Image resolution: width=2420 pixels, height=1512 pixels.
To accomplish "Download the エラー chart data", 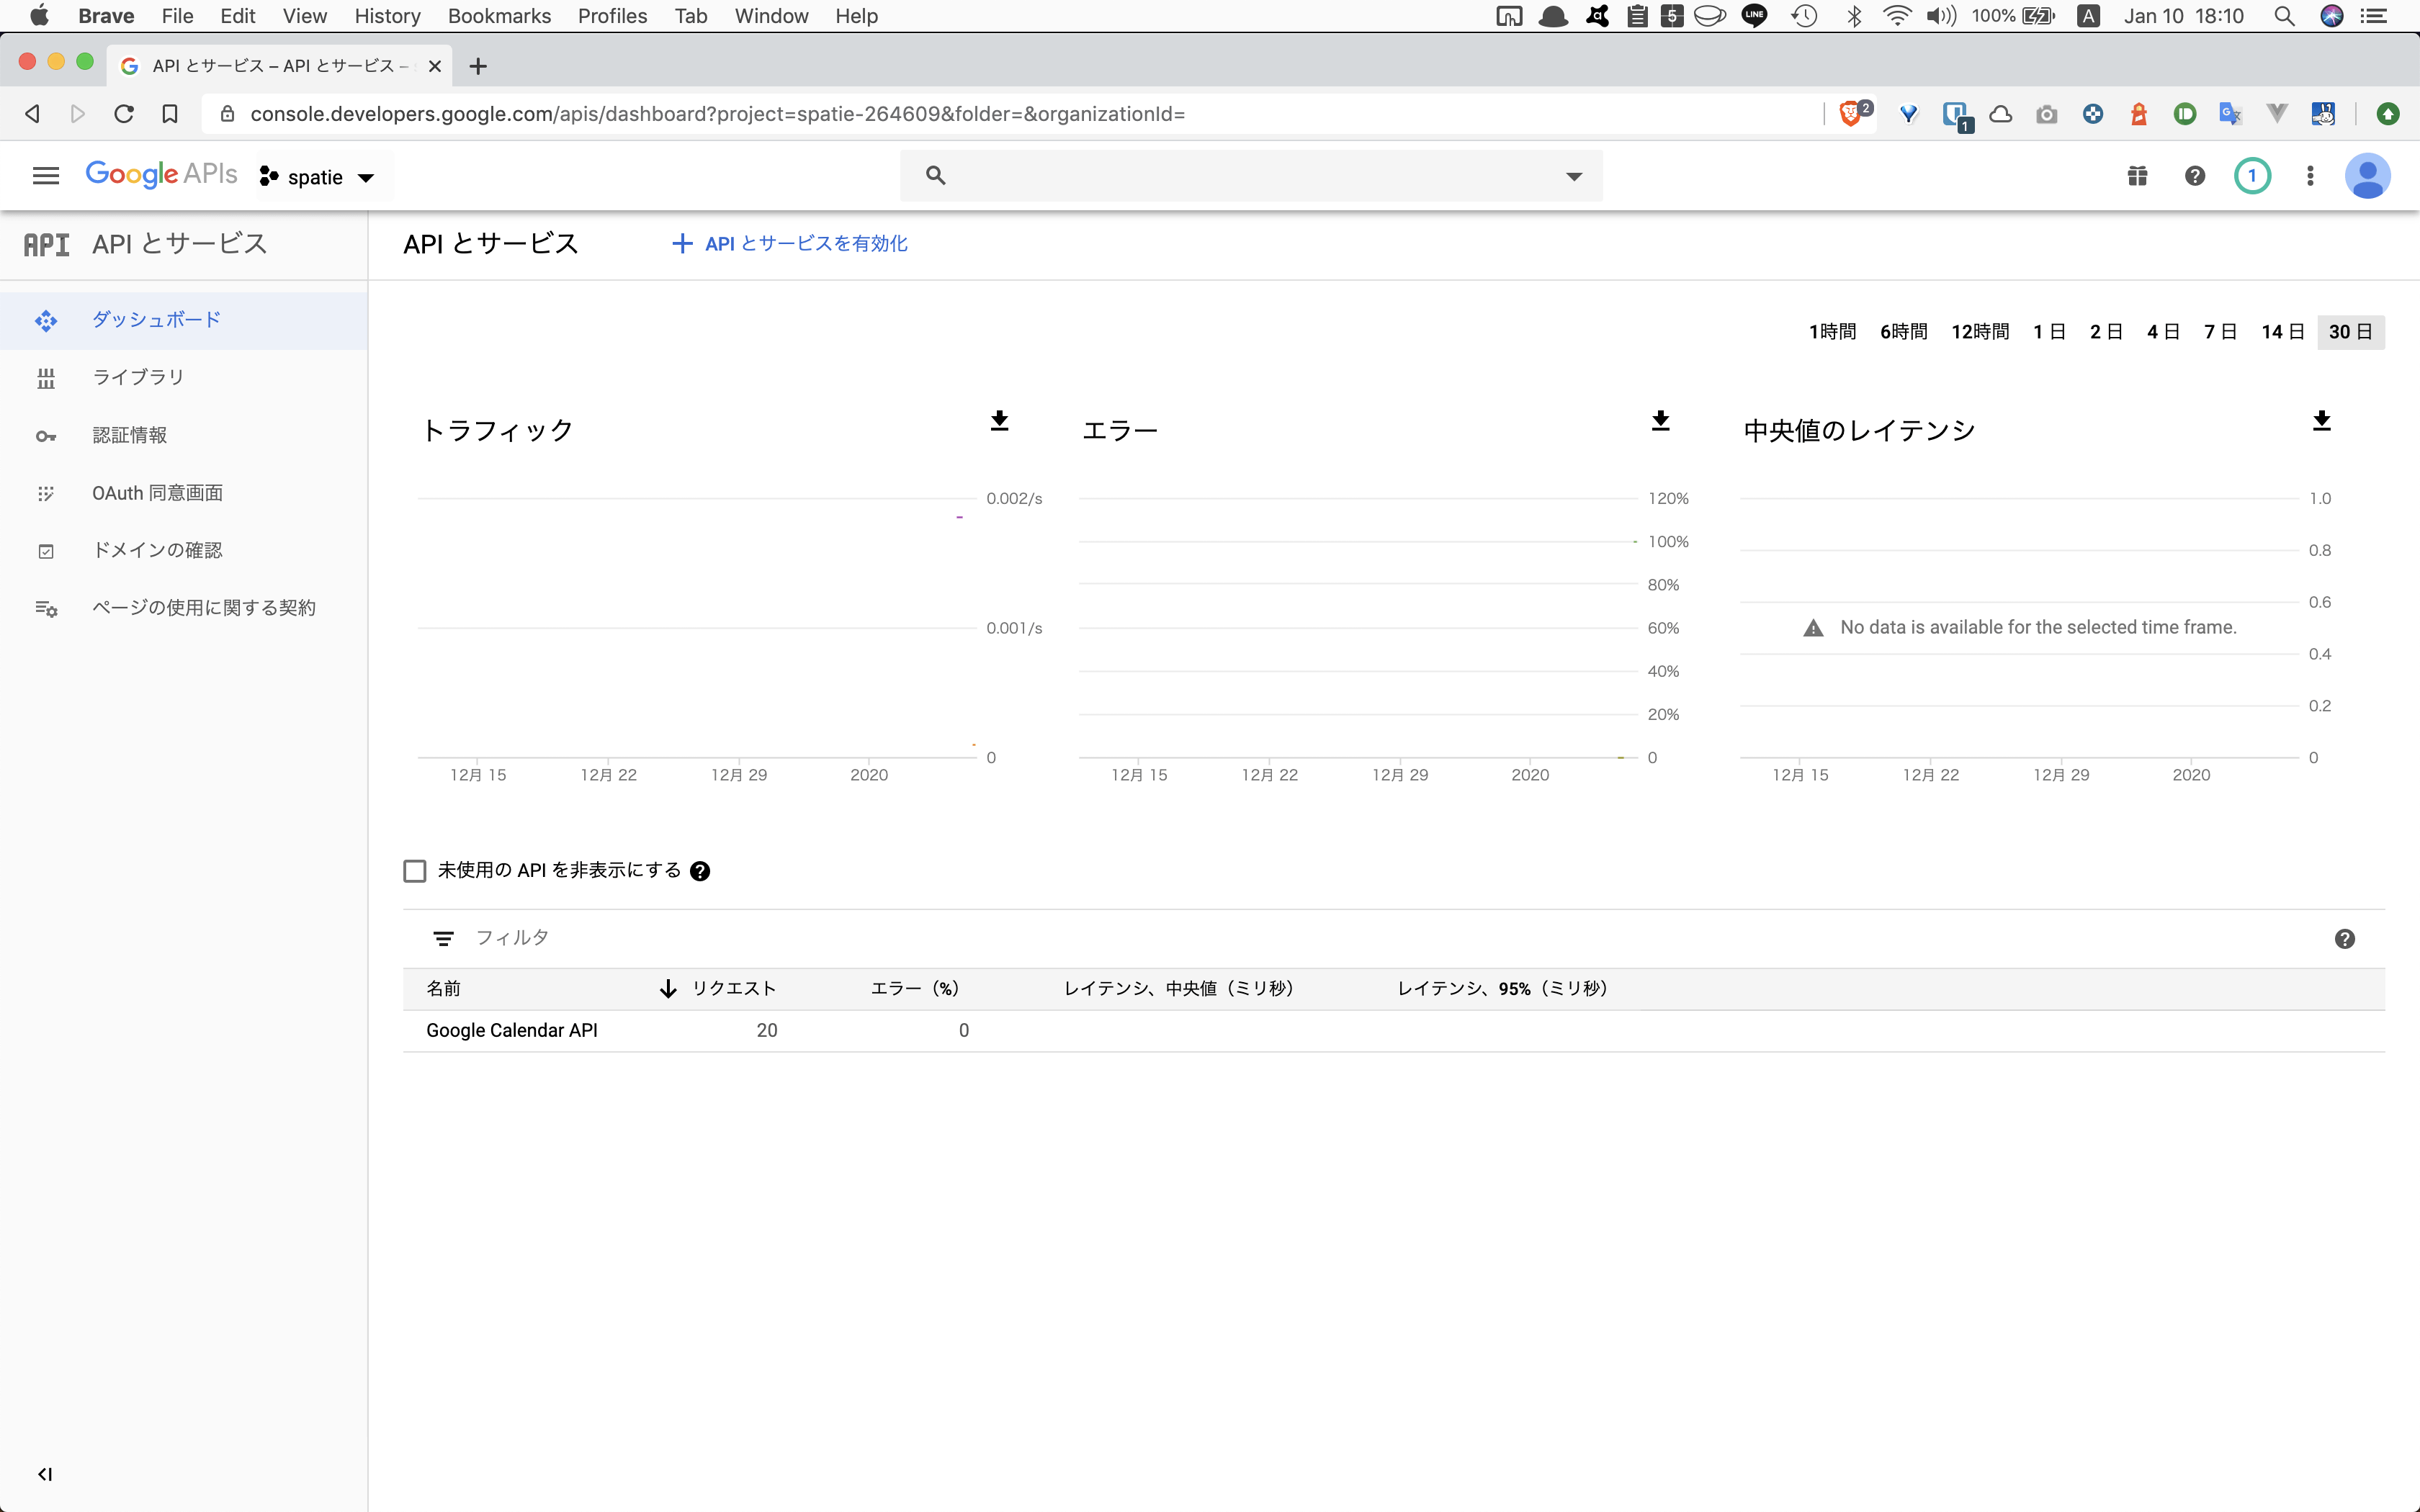I will pyautogui.click(x=1660, y=420).
